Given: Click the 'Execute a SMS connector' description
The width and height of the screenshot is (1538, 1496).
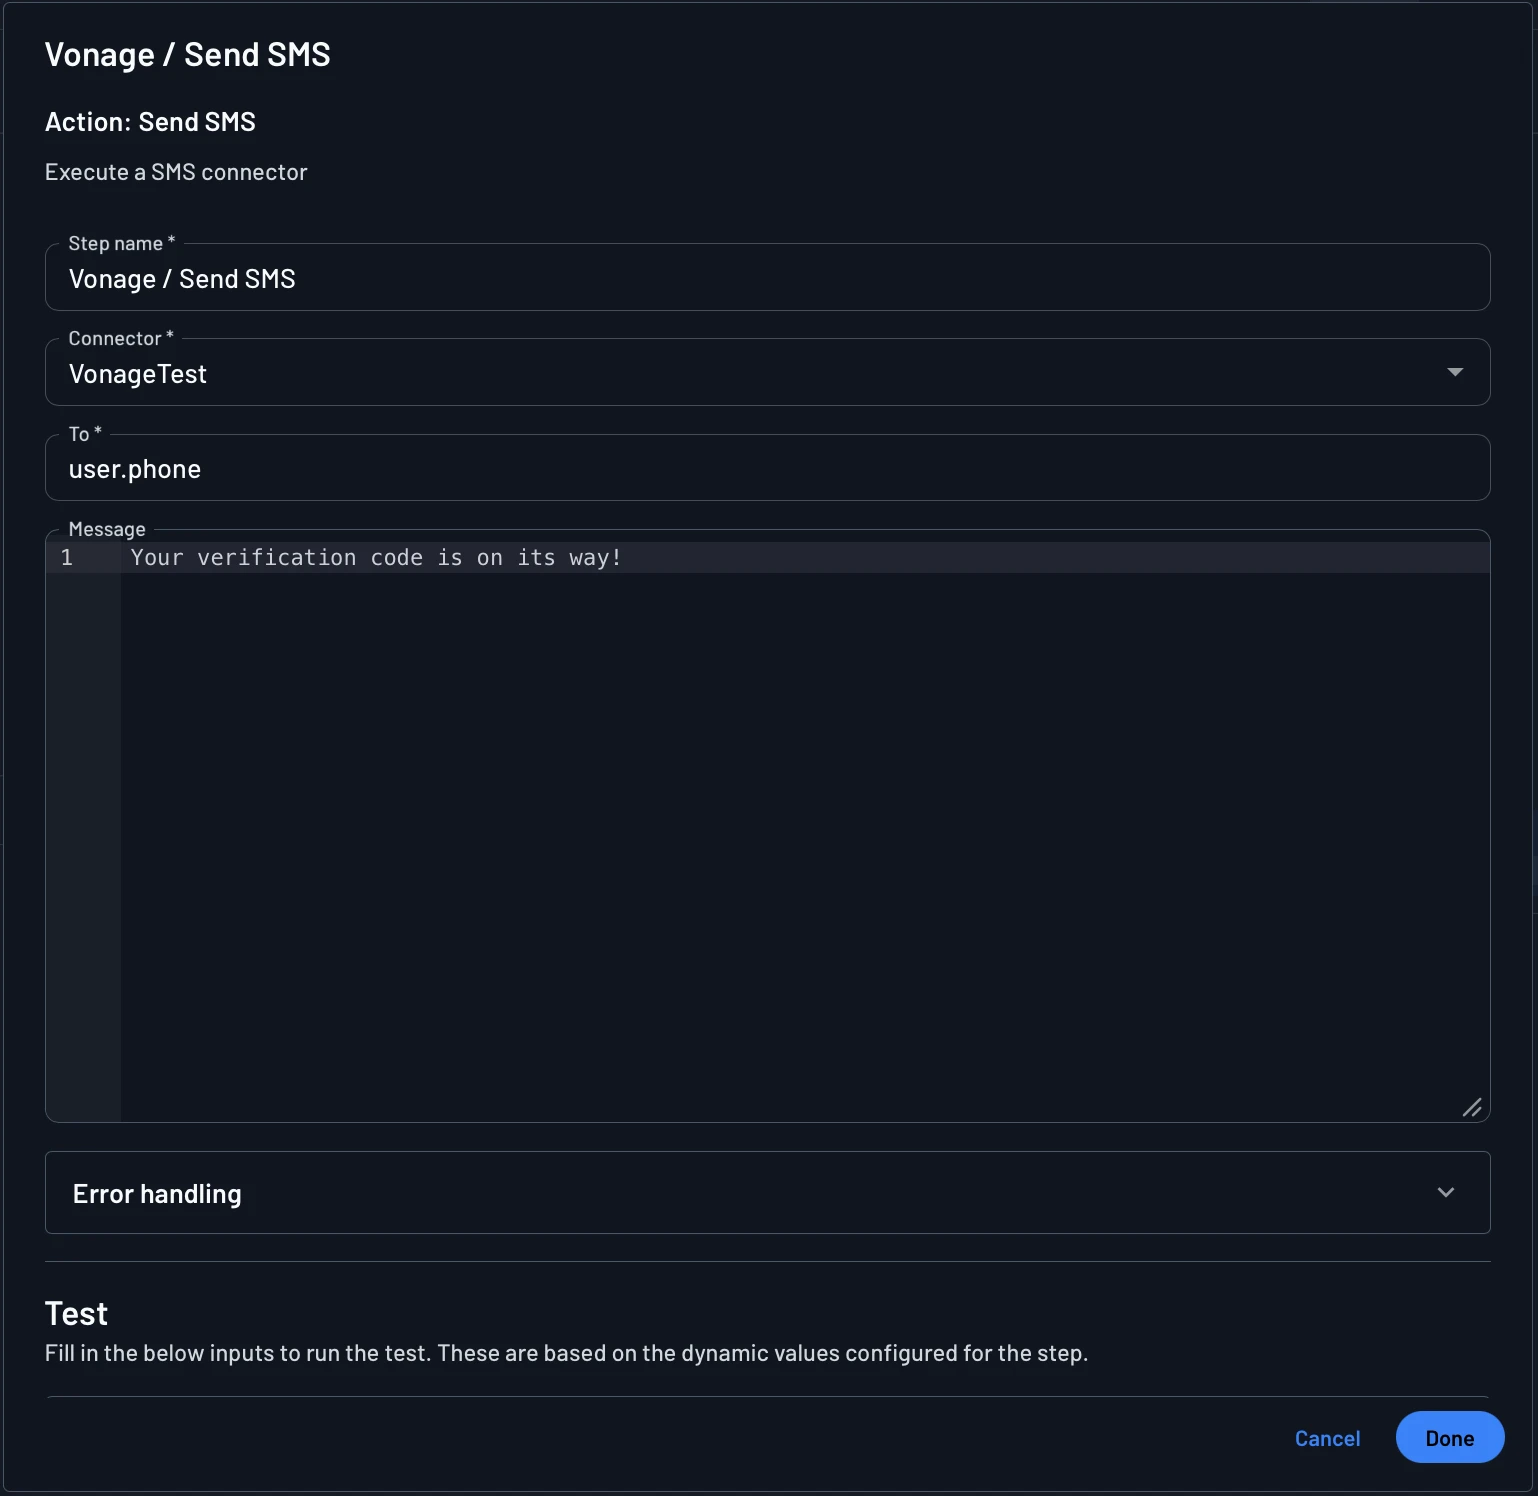Looking at the screenshot, I should 176,172.
